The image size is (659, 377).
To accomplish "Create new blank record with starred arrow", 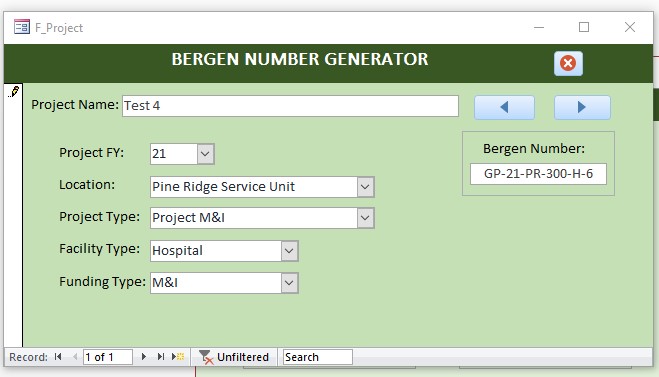I will coord(178,357).
